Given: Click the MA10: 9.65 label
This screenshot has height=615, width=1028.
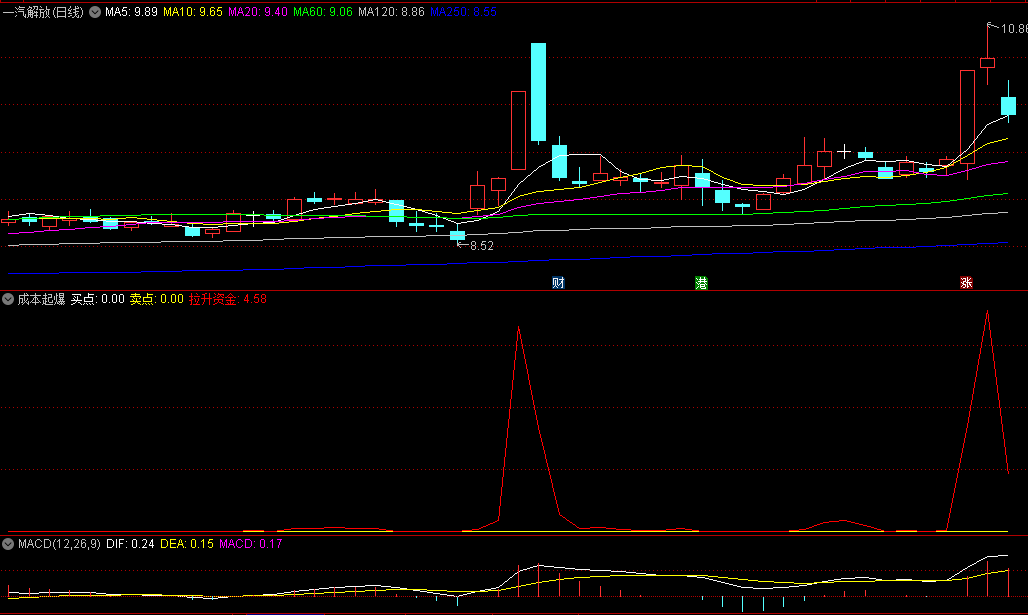Looking at the screenshot, I should pos(193,12).
